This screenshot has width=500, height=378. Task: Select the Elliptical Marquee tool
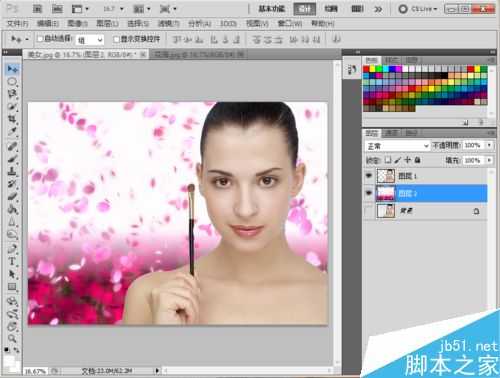12,82
